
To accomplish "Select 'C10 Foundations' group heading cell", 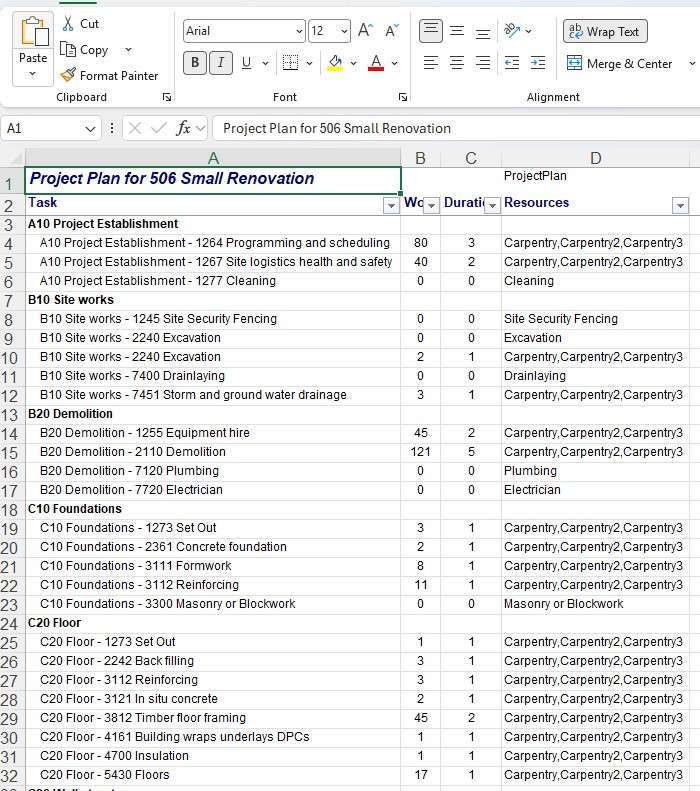I will pos(213,509).
